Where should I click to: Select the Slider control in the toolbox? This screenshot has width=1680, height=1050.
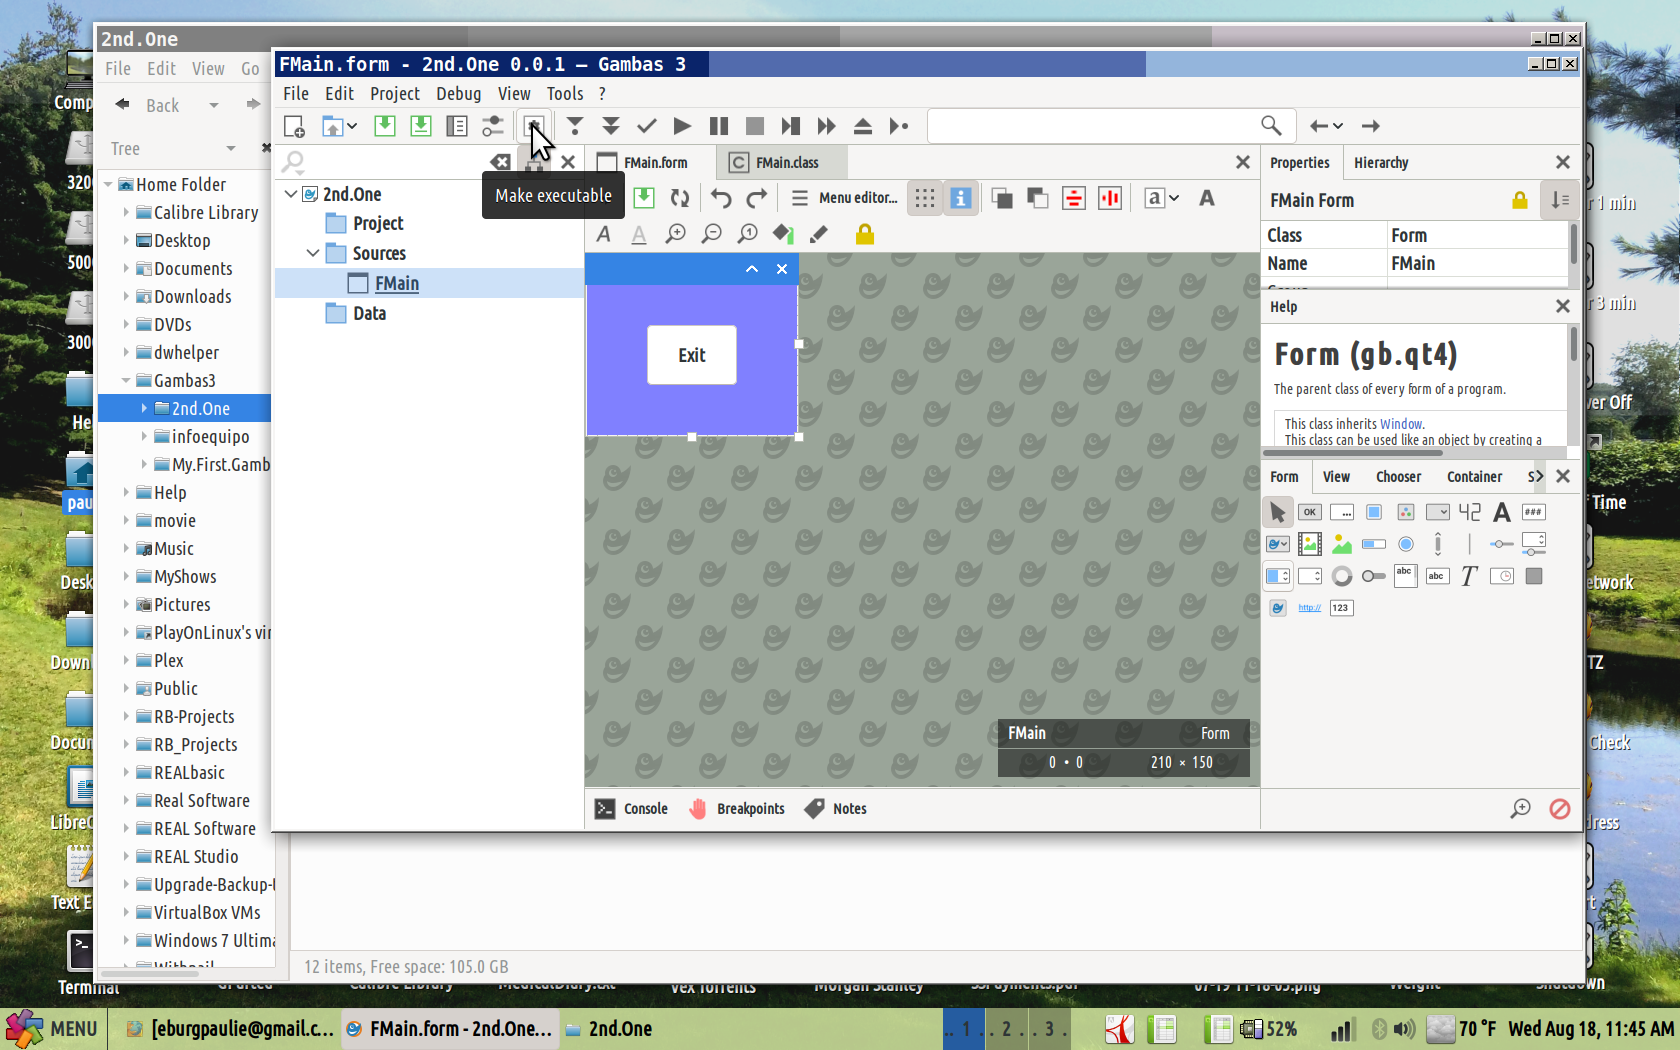click(1501, 544)
